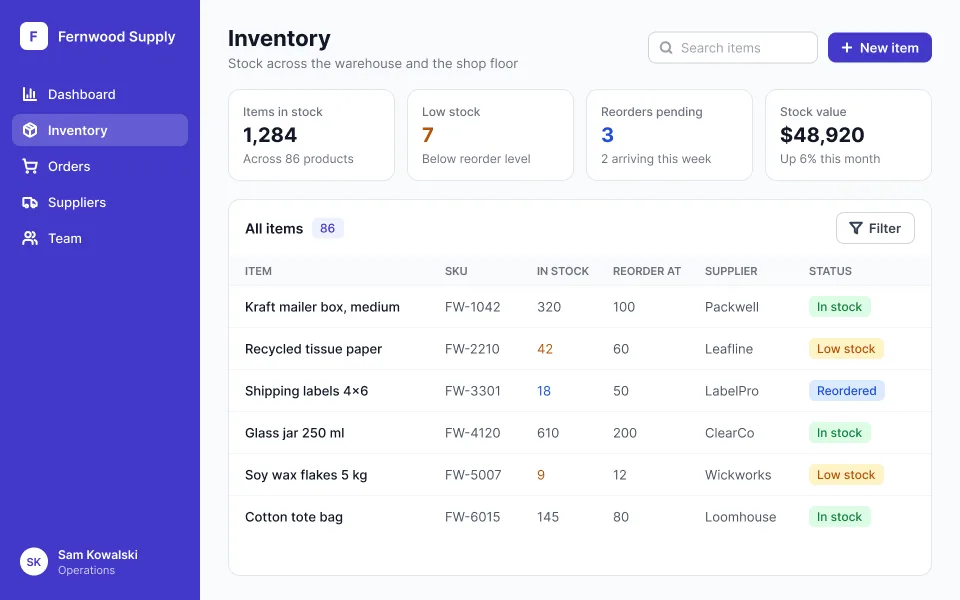Click SKU FW-3301

[x=473, y=391]
